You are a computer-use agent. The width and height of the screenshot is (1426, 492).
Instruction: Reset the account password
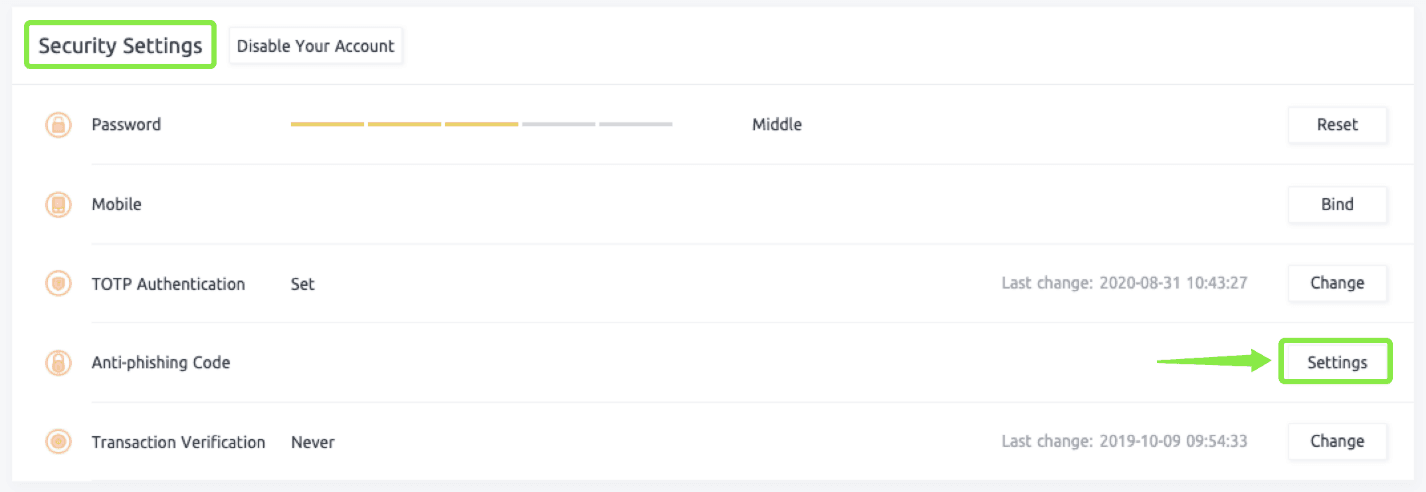click(x=1337, y=125)
